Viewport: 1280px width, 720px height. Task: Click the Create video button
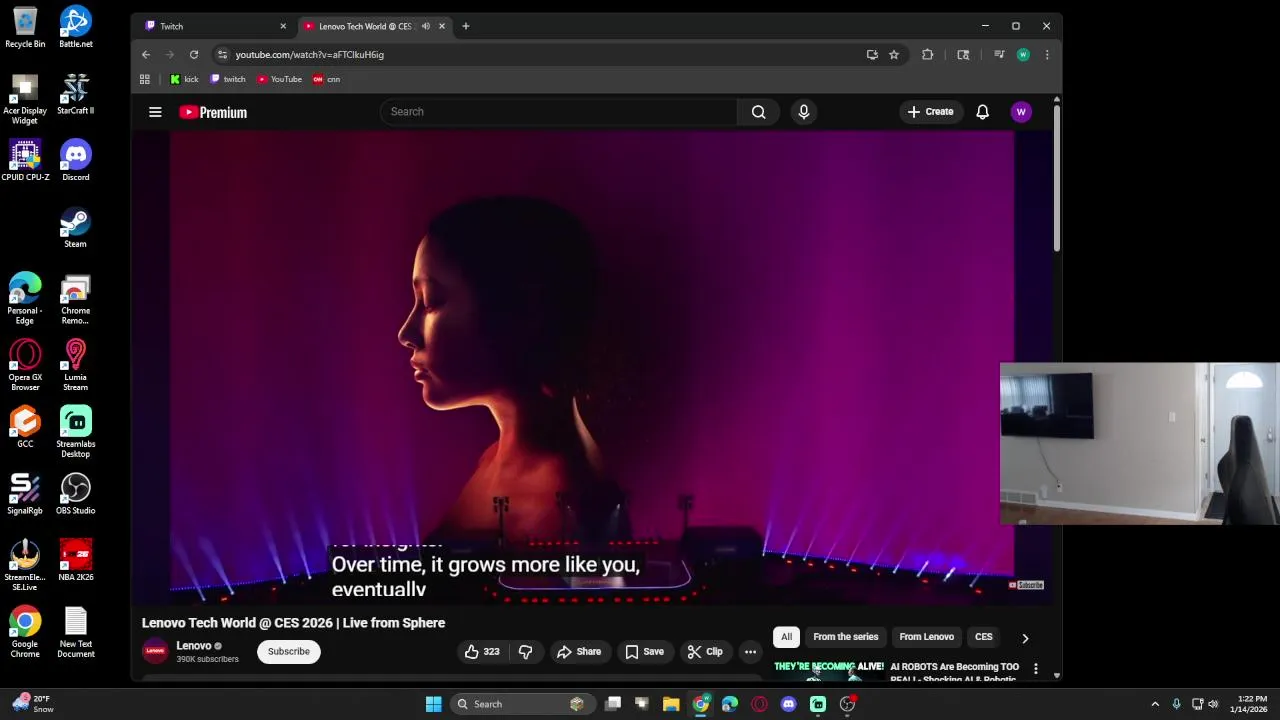(930, 112)
